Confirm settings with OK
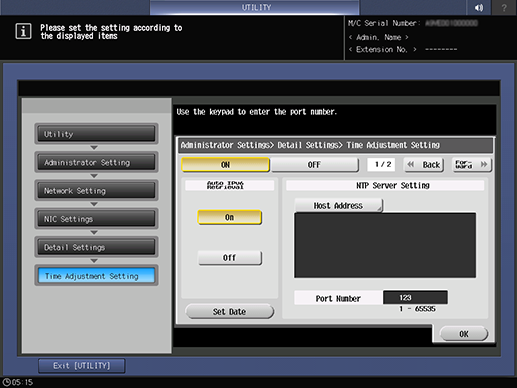 click(x=464, y=334)
